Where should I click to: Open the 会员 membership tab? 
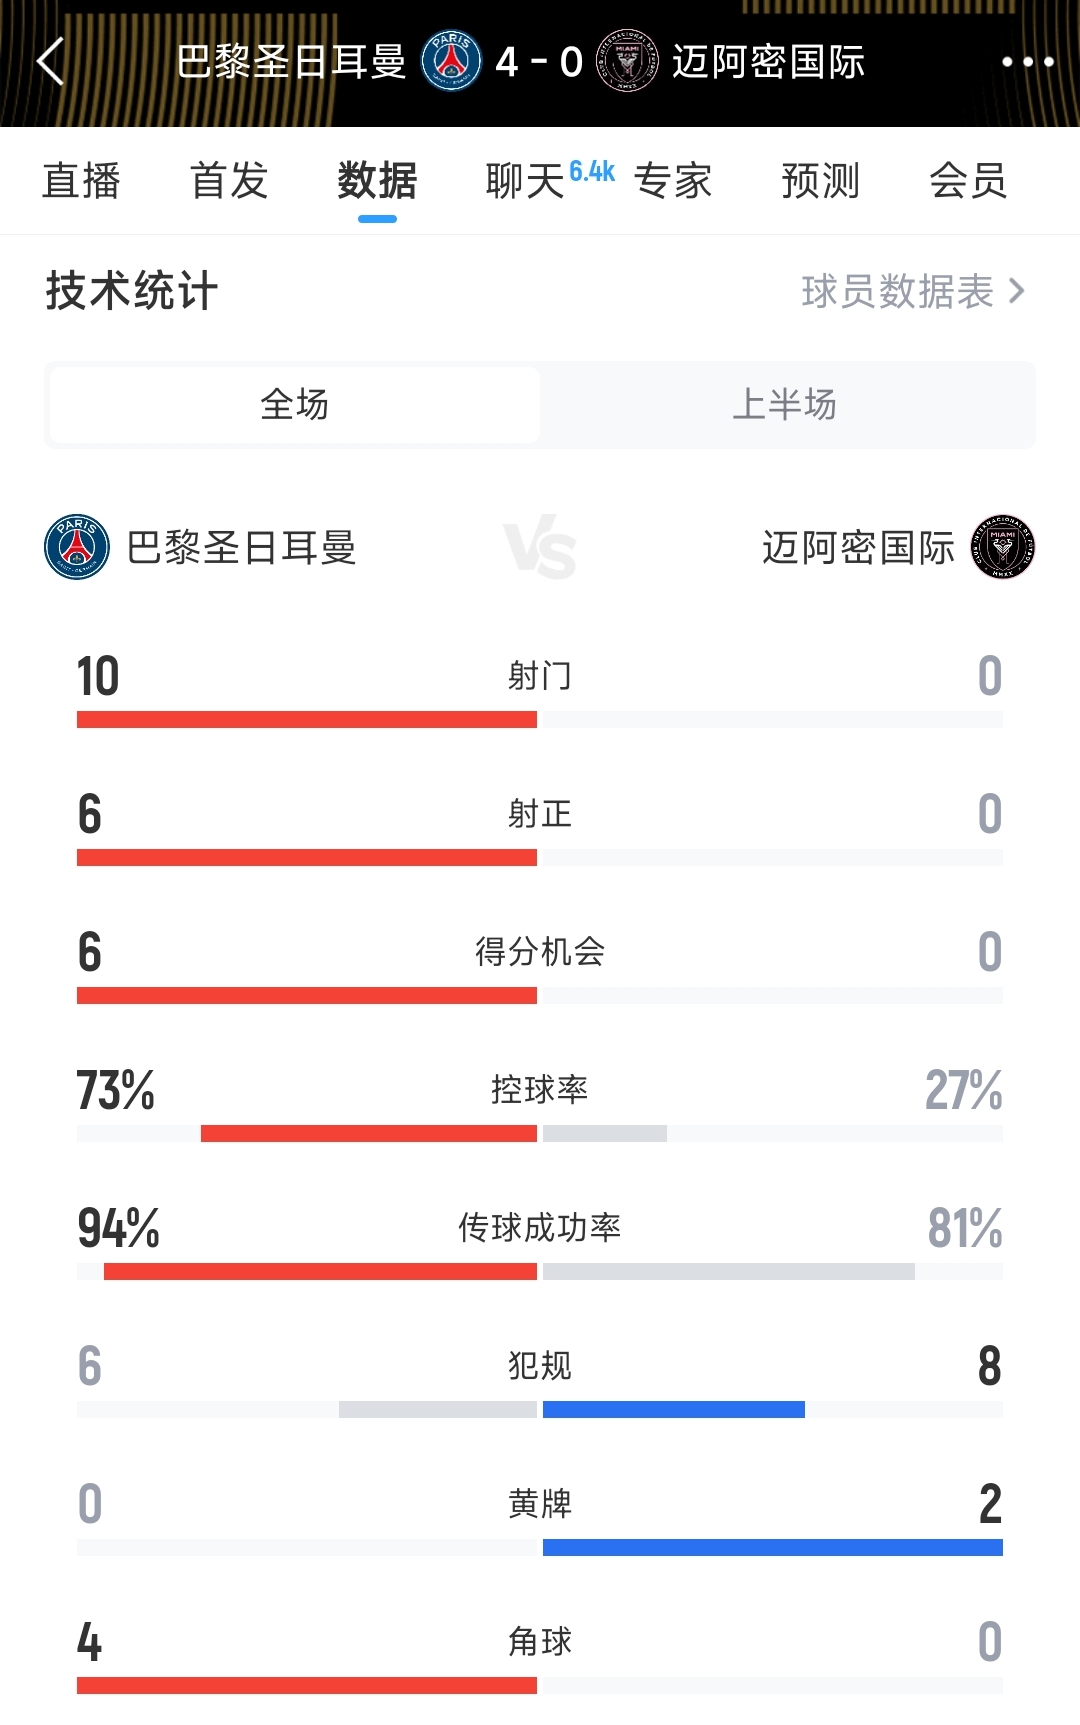(x=967, y=181)
